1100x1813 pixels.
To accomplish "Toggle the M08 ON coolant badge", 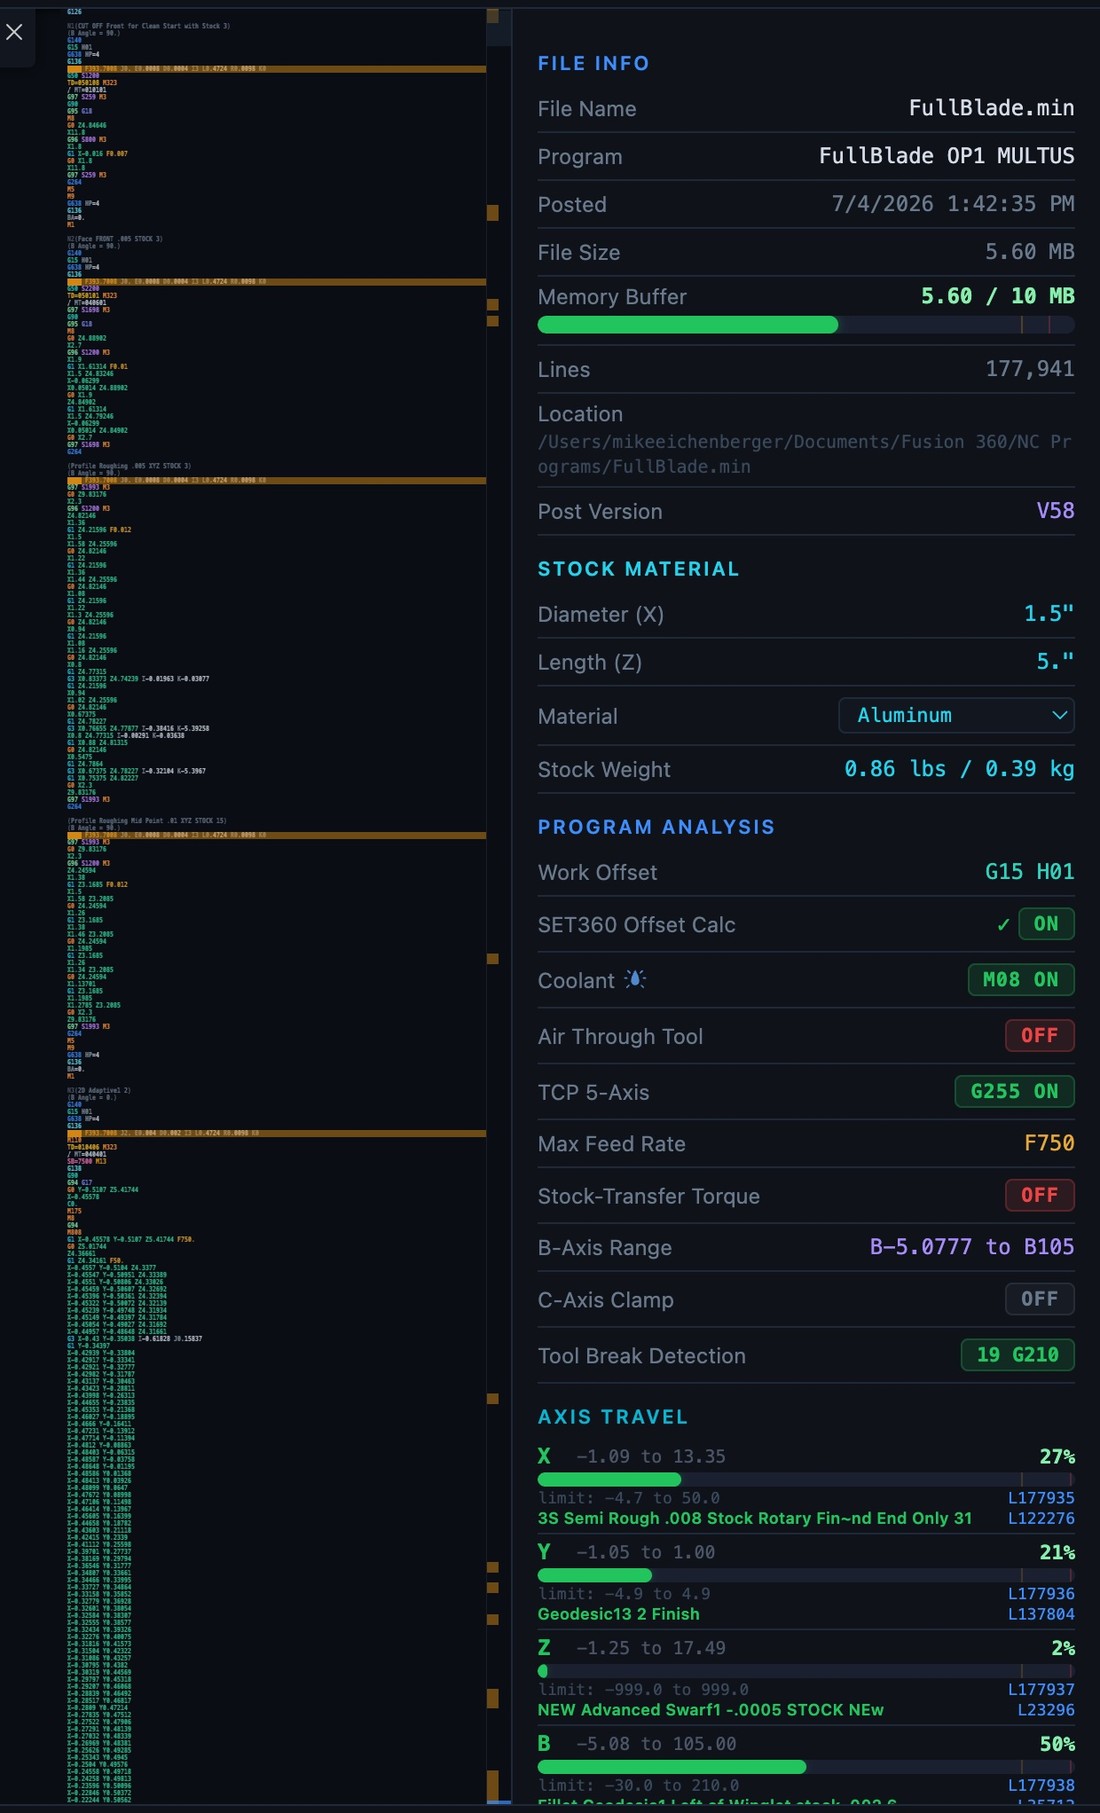I will click(x=1021, y=979).
